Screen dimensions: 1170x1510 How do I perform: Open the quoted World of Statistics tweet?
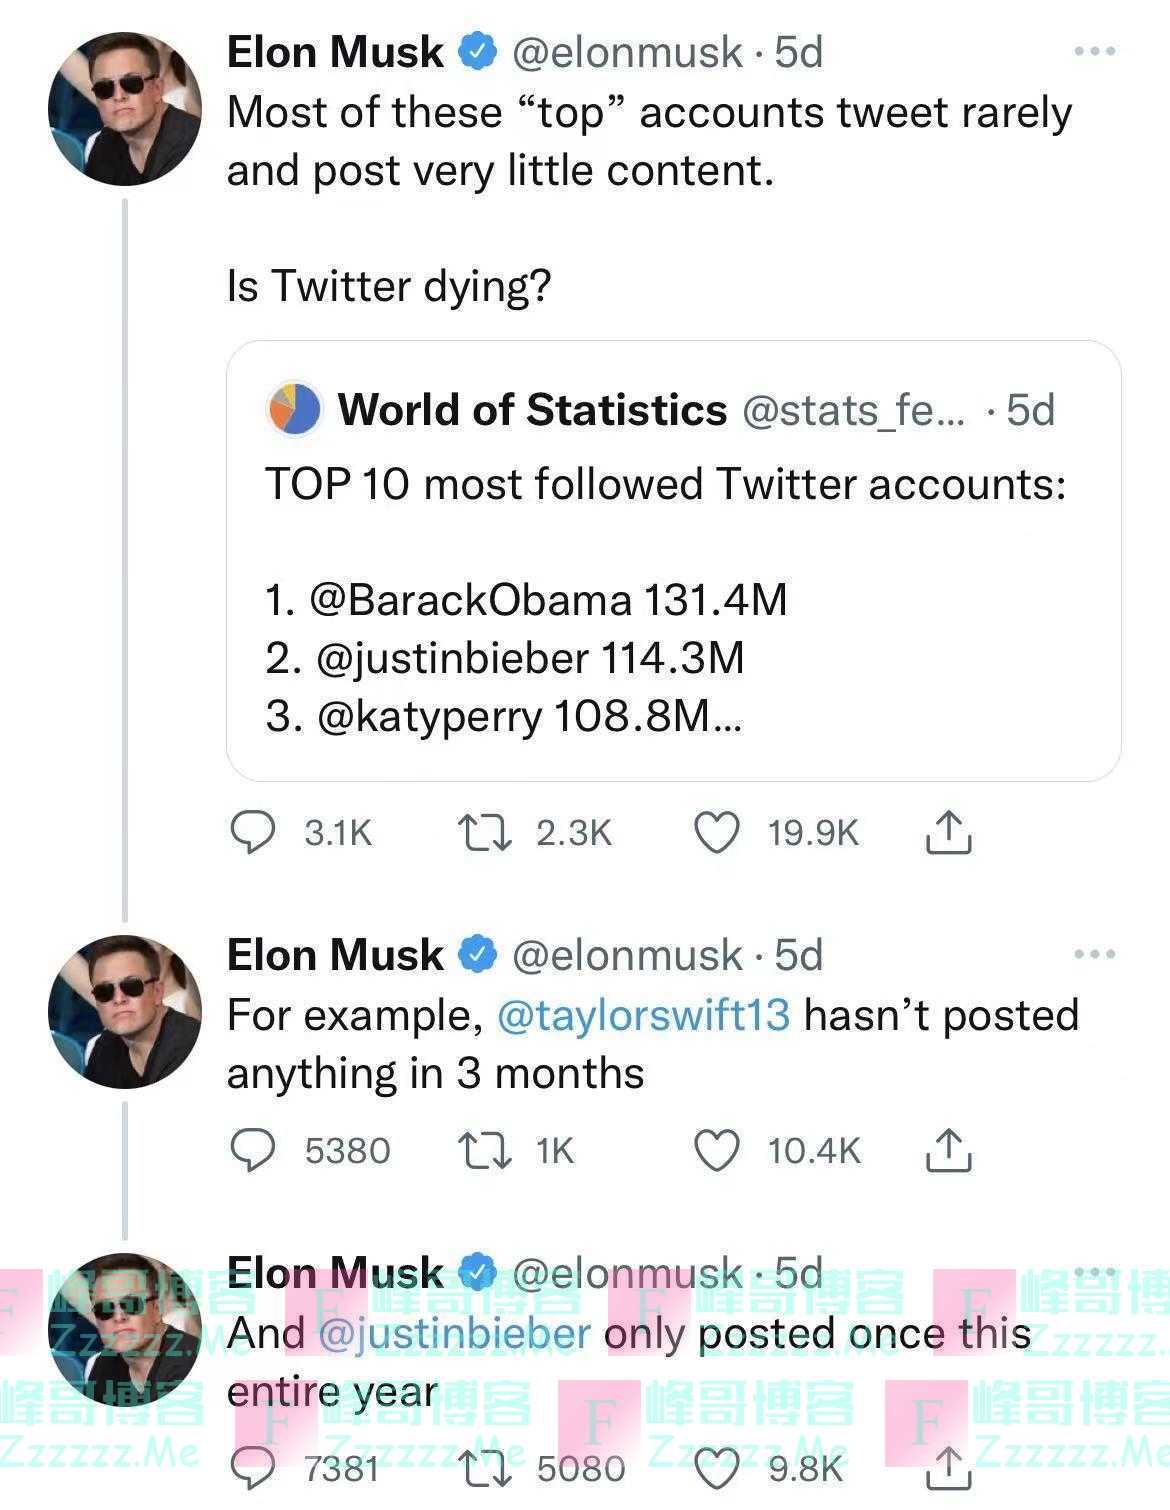[x=673, y=600]
